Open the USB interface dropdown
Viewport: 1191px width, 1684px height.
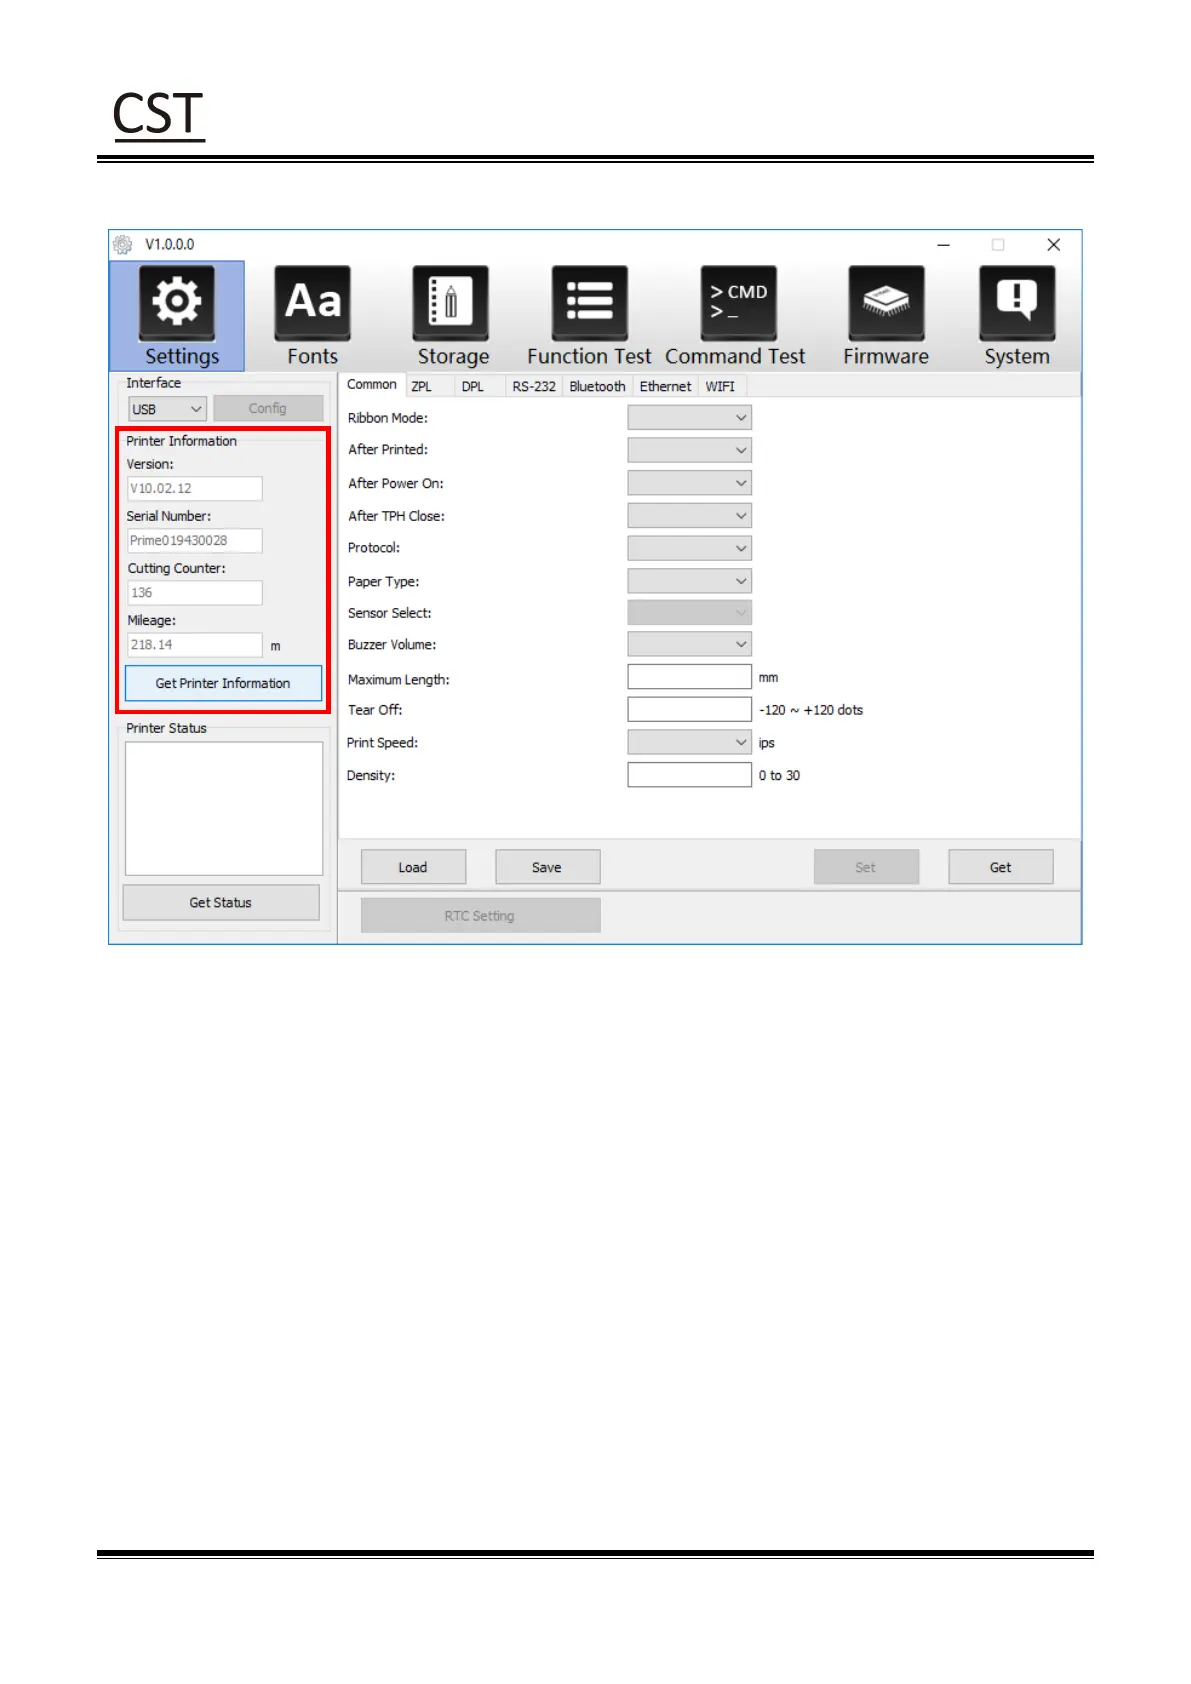coord(167,409)
